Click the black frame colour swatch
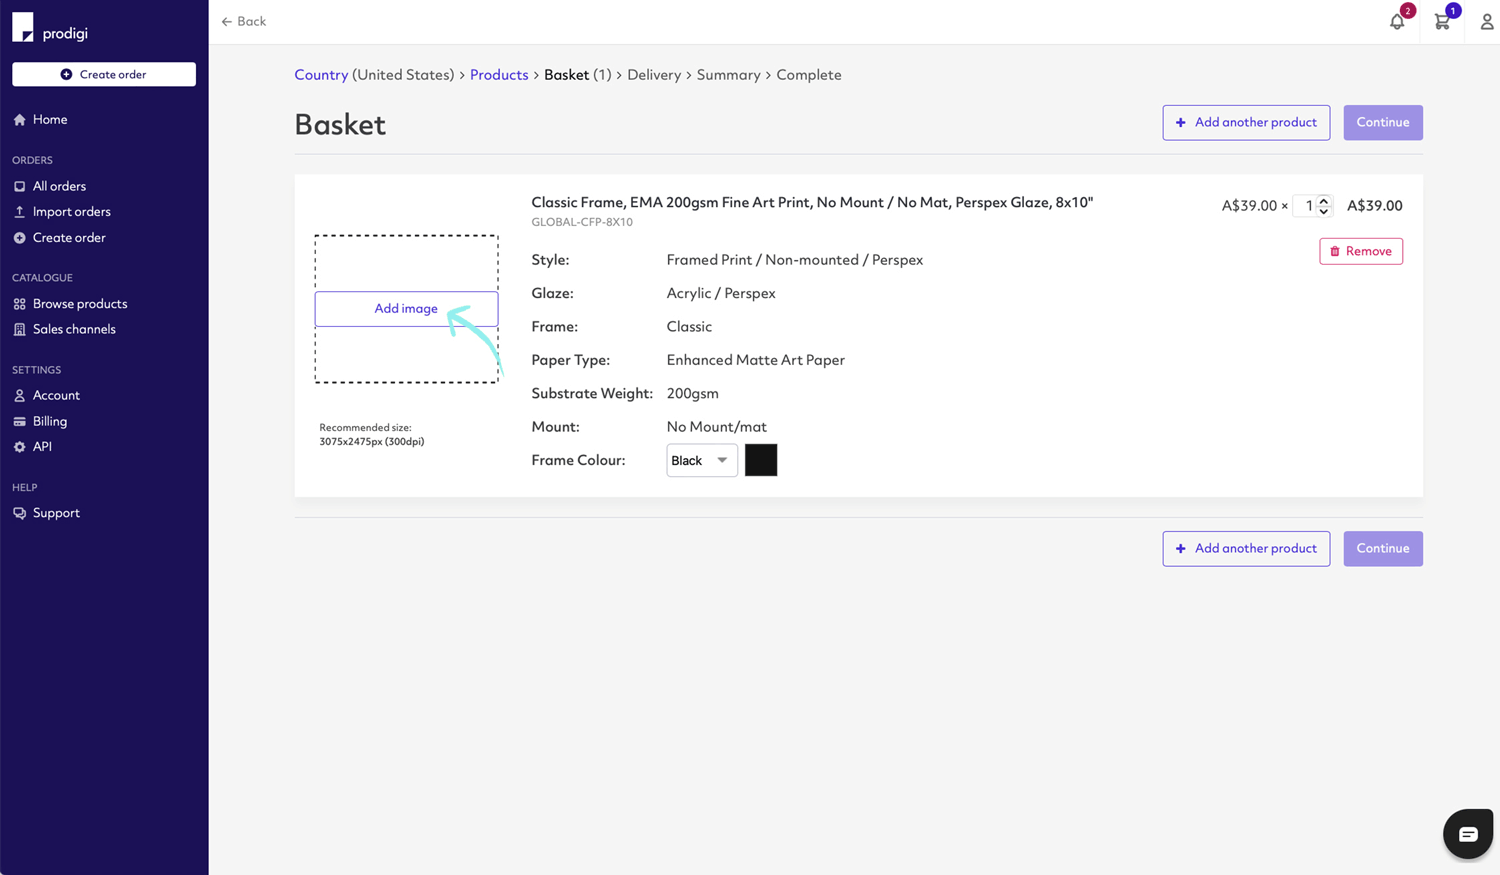This screenshot has width=1500, height=875. [x=761, y=460]
